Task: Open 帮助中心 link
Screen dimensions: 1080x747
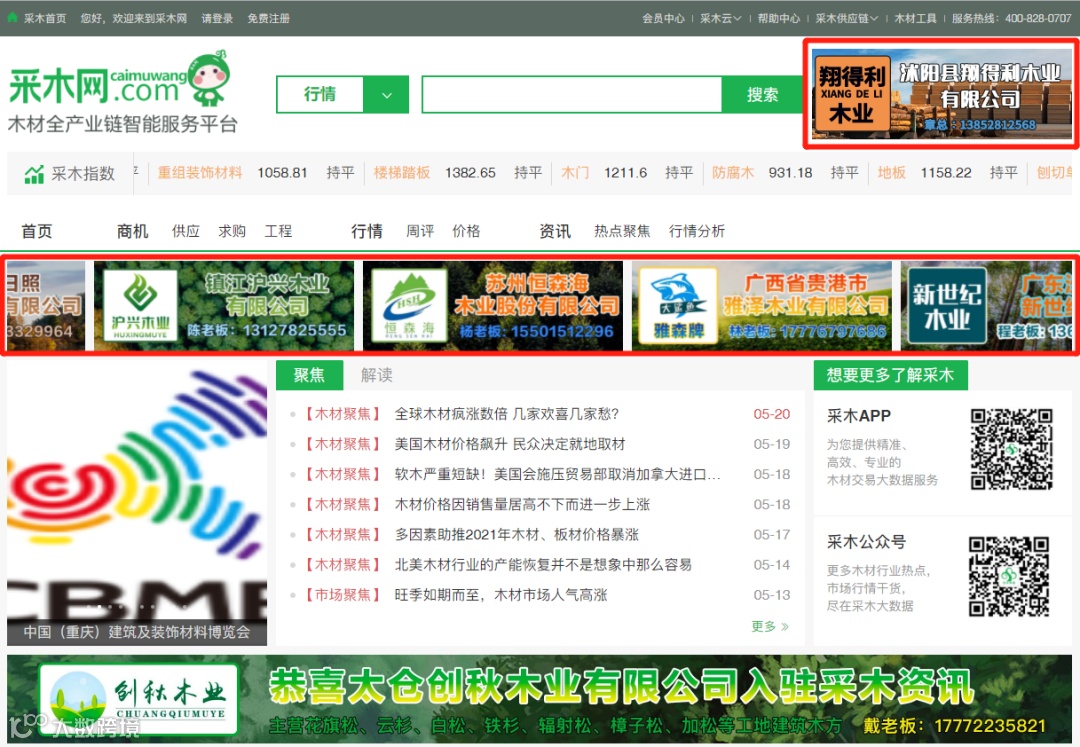Action: tap(779, 19)
